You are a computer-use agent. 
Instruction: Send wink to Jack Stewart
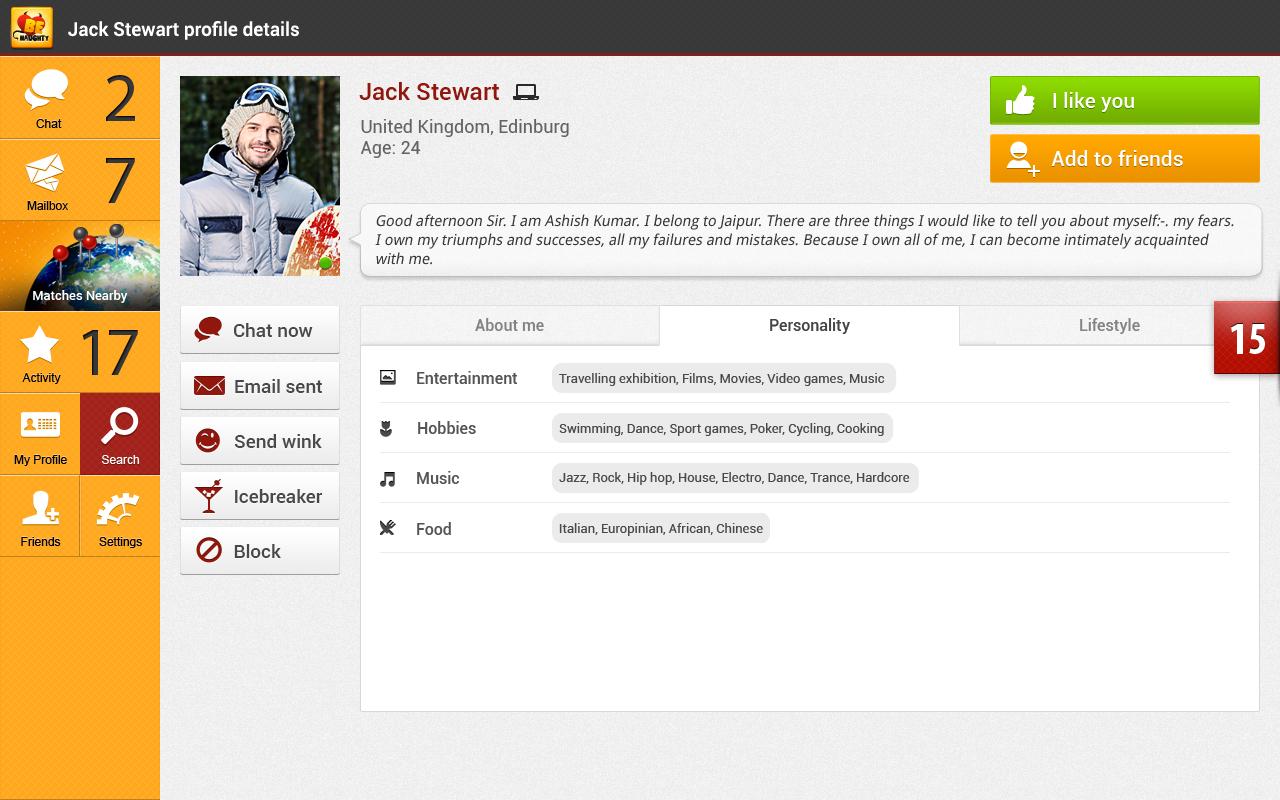pyautogui.click(x=260, y=441)
